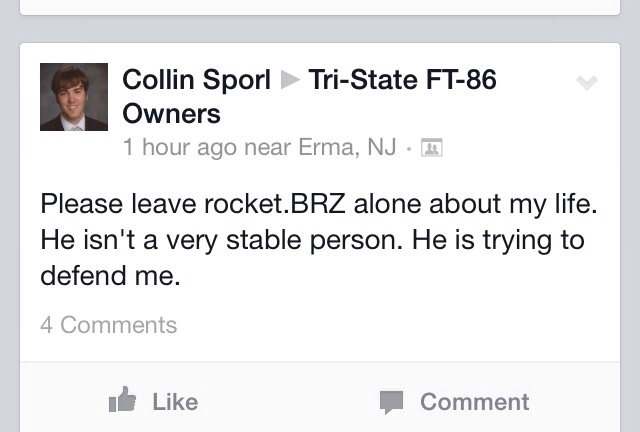The image size is (640, 432).
Task: Open the Tri-State FT-86 group link
Action: (x=402, y=80)
